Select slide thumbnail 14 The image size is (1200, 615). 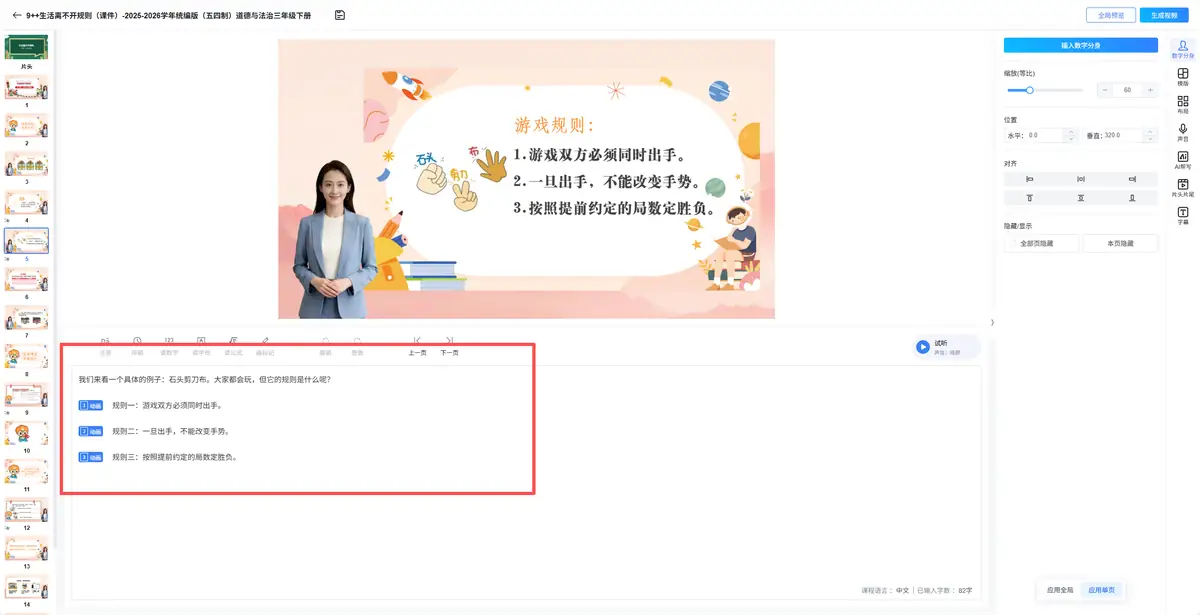coord(26,587)
